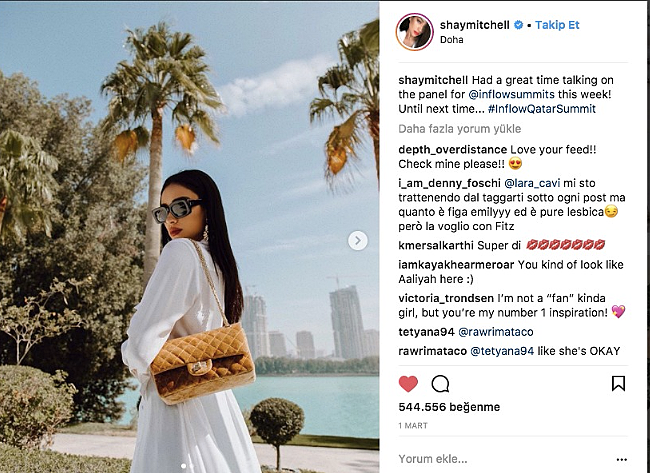Visit victoria_trondsen's profile
The width and height of the screenshot is (650, 473).
click(446, 298)
